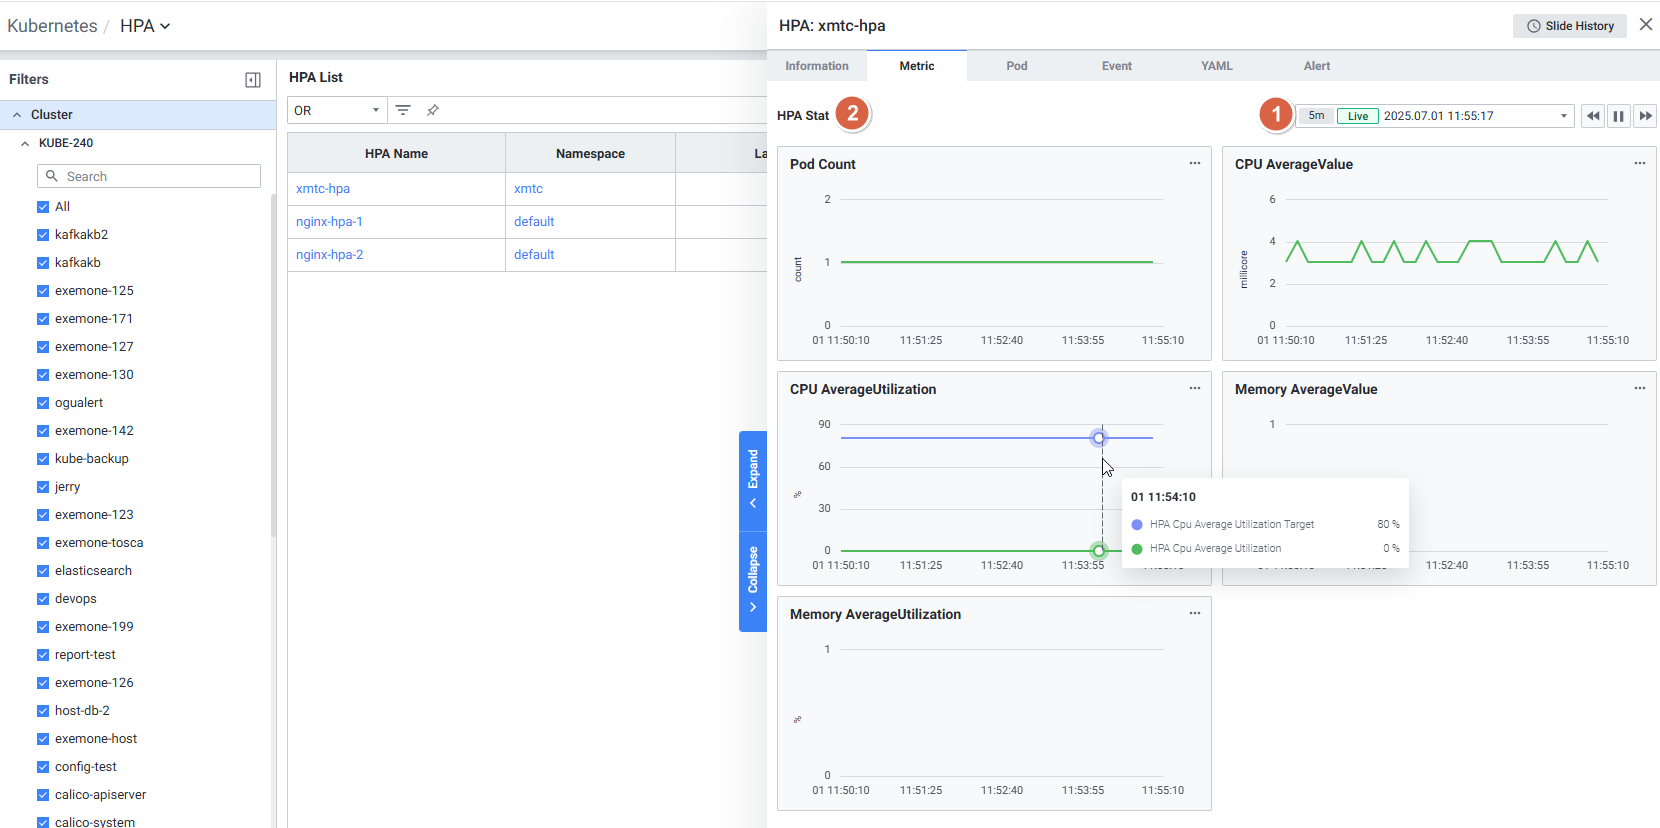The width and height of the screenshot is (1660, 828).
Task: Click the pin icon in the HPA List toolbar
Action: 433,110
